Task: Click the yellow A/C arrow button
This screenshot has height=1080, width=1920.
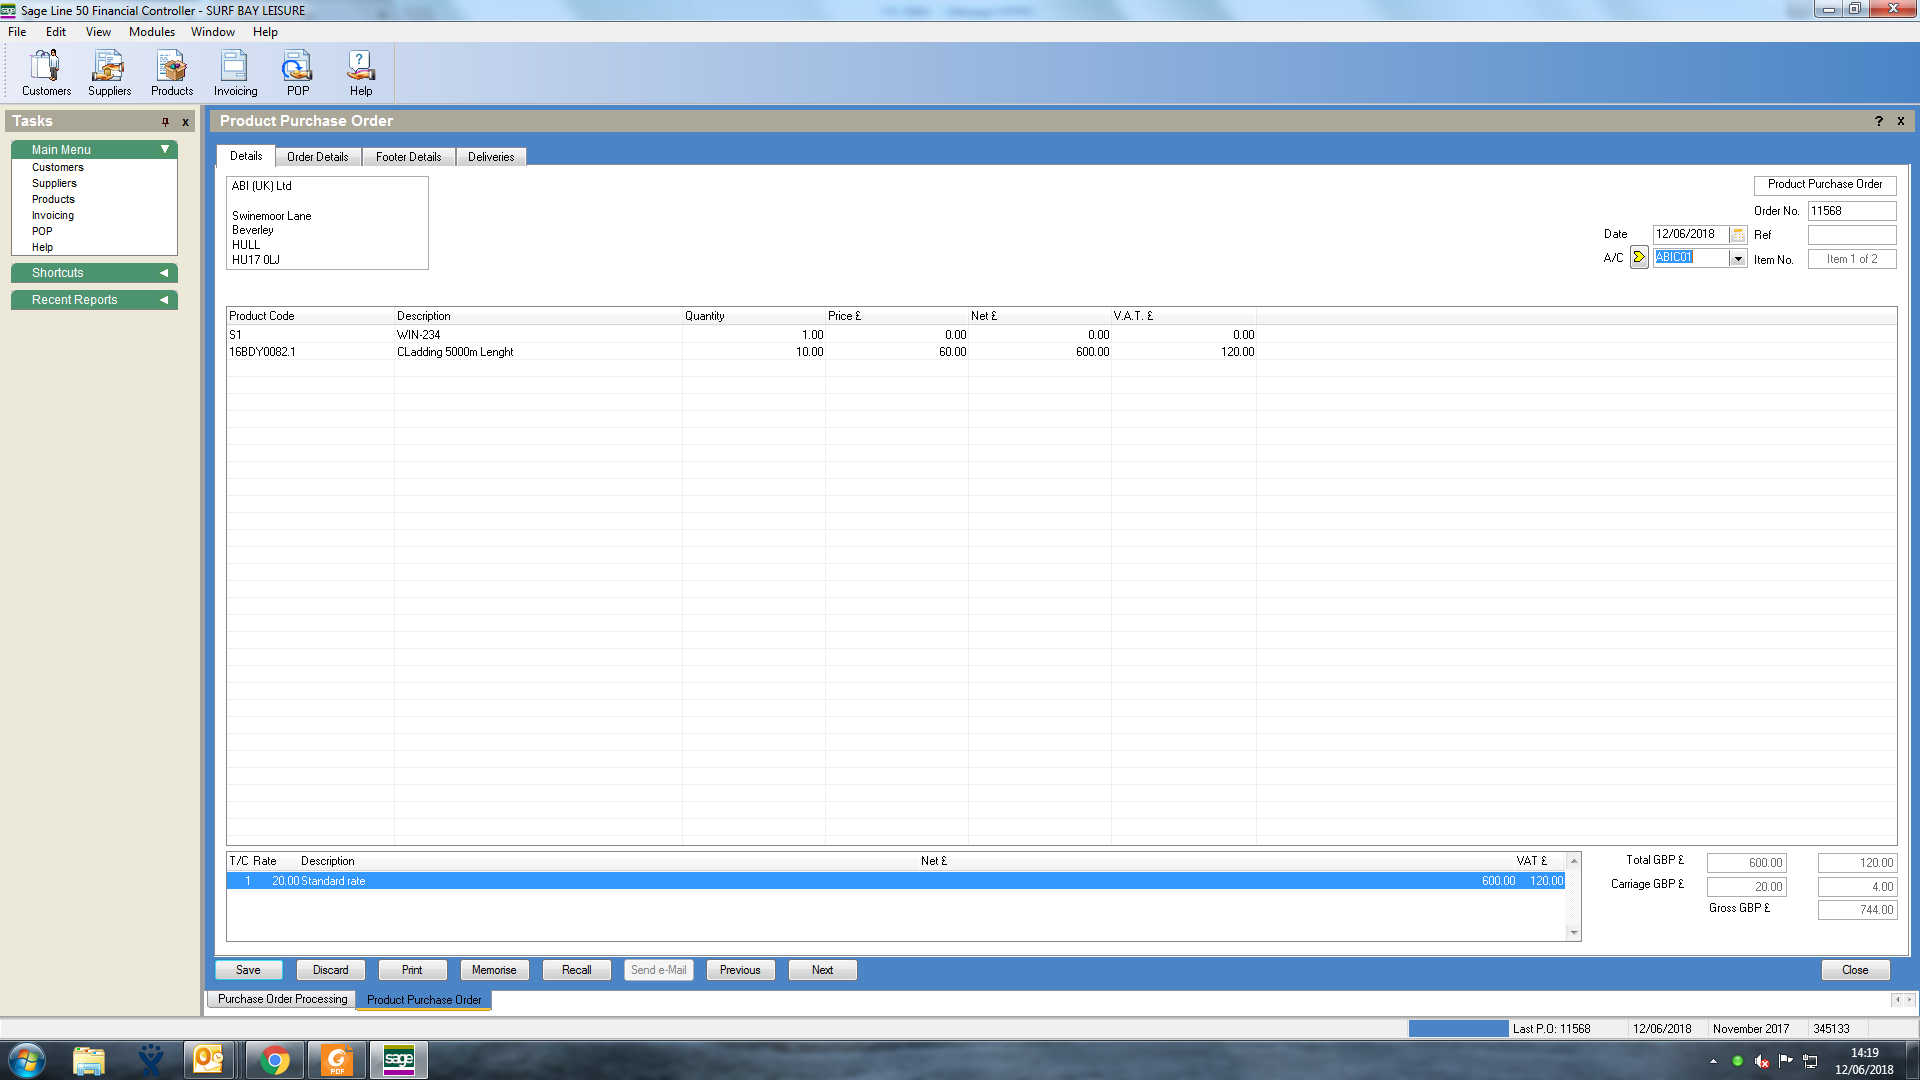Action: tap(1639, 258)
